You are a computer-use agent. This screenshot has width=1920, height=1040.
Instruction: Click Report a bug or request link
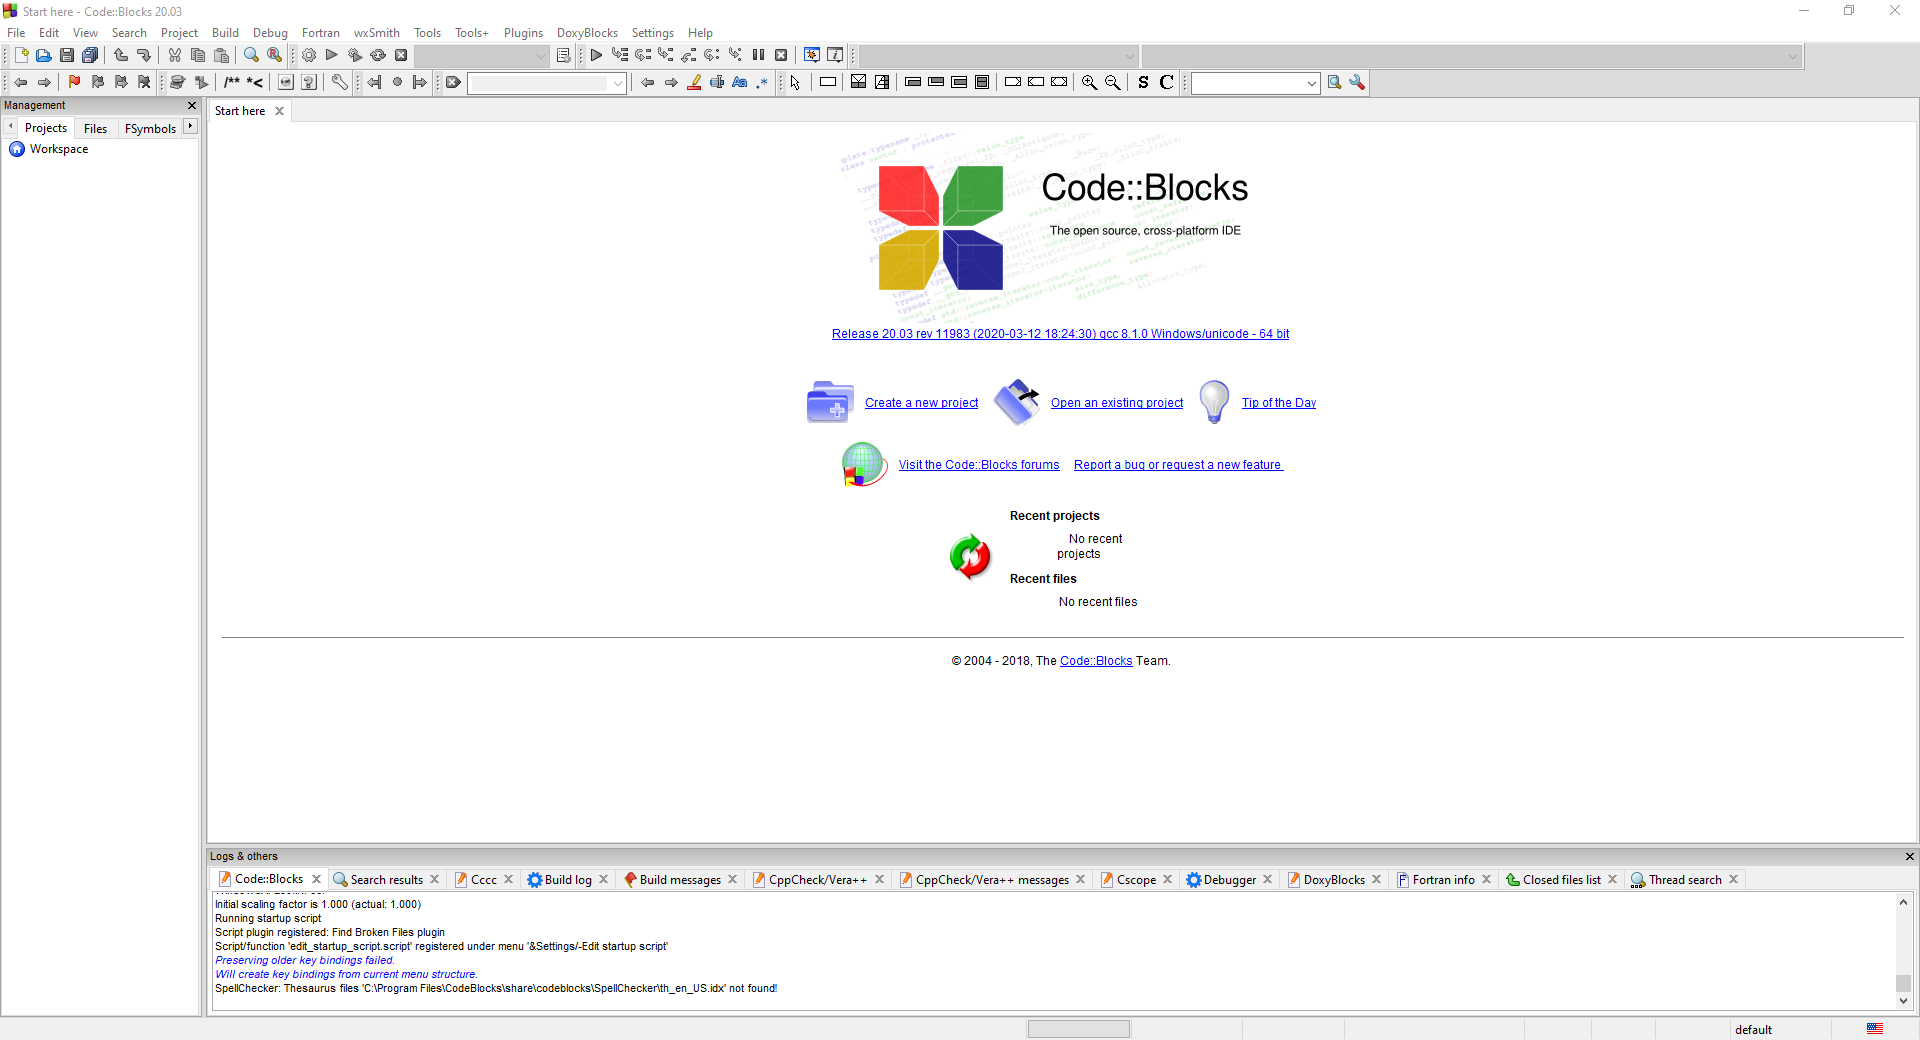point(1178,465)
